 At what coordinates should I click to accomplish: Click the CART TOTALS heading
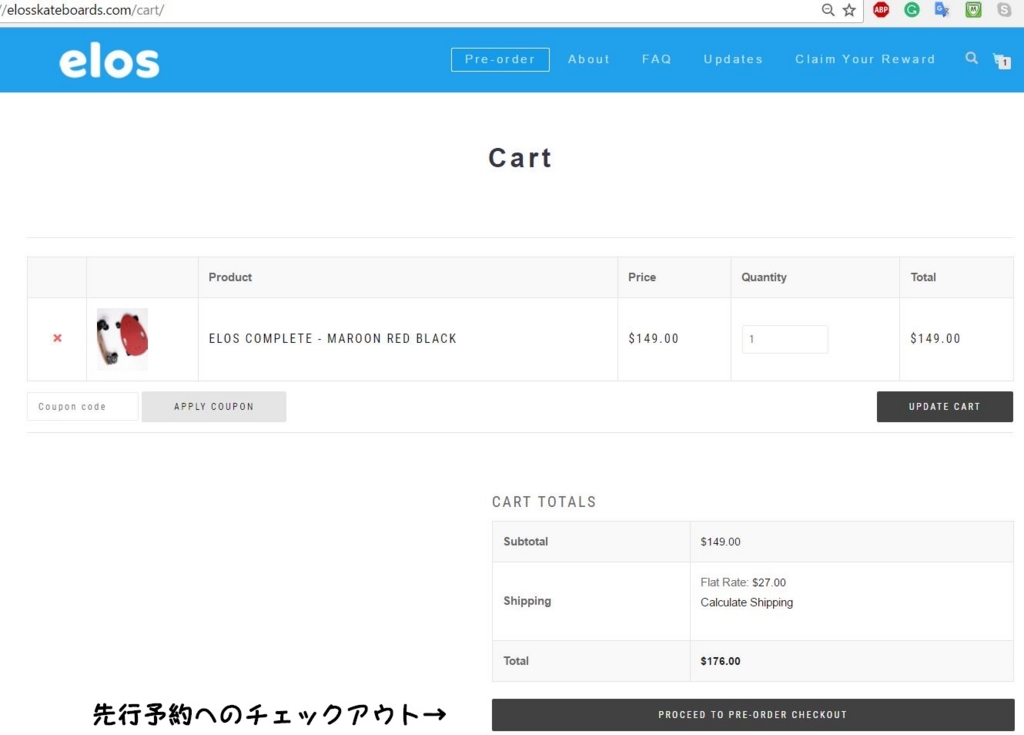544,502
